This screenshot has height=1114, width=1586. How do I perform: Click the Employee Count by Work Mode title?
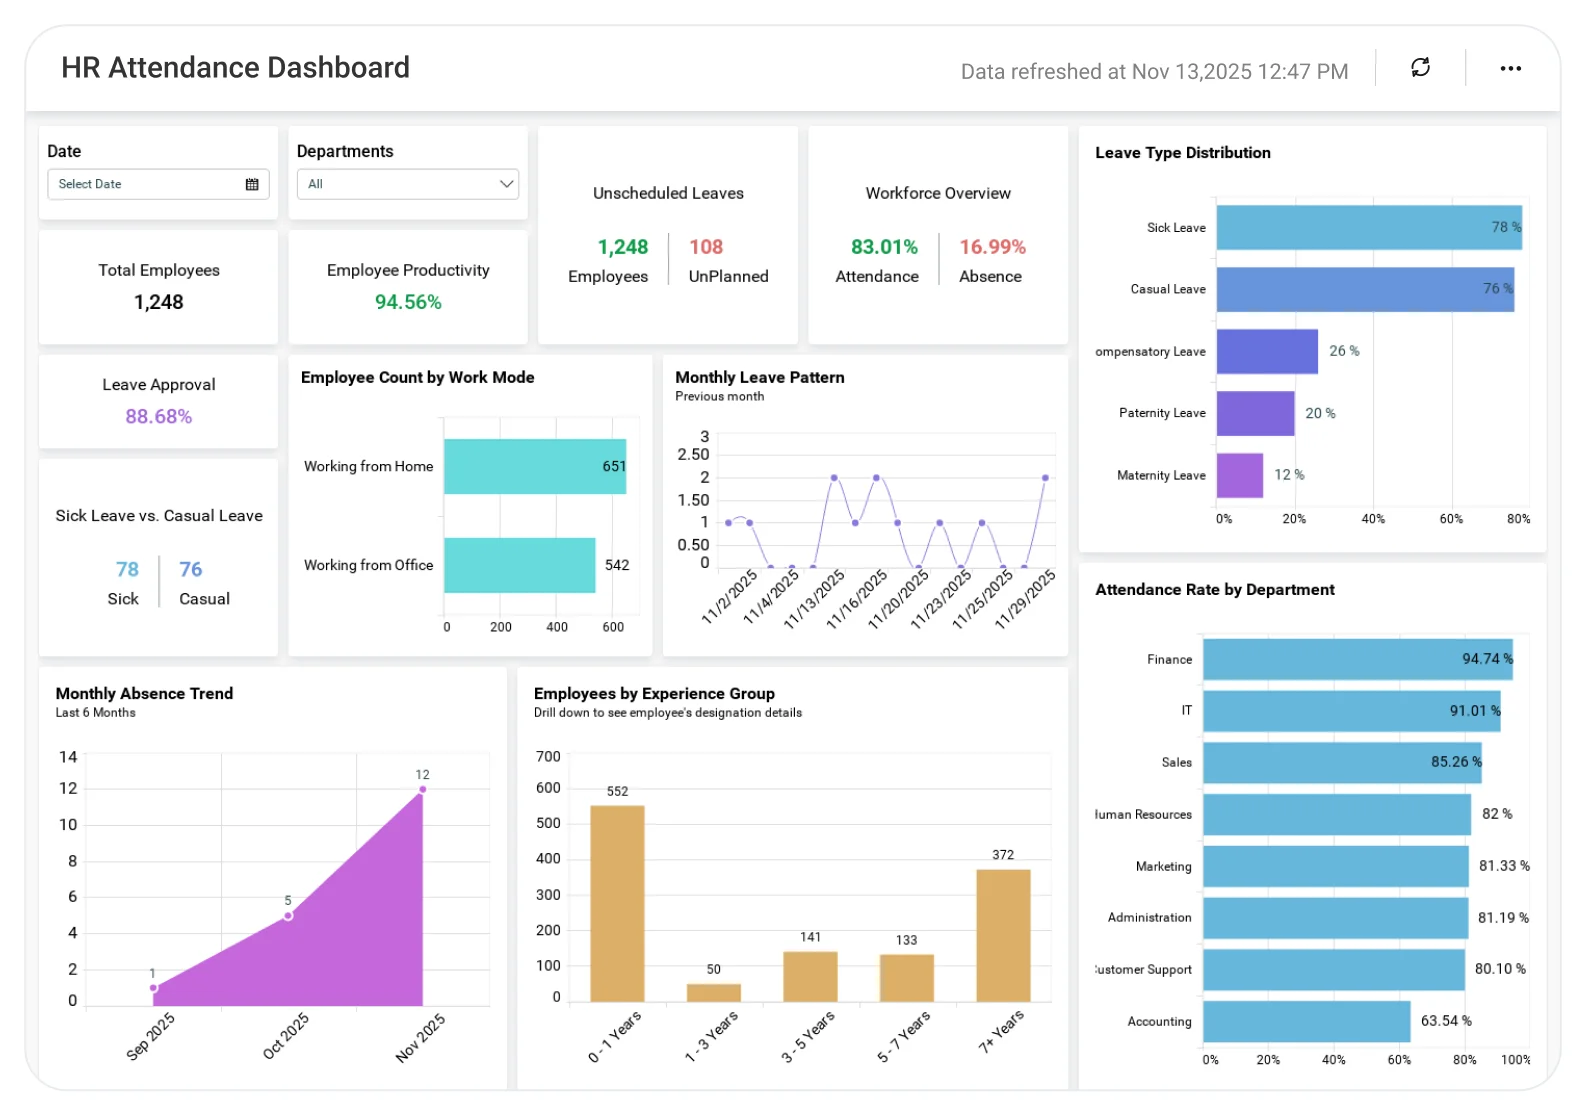pos(417,377)
